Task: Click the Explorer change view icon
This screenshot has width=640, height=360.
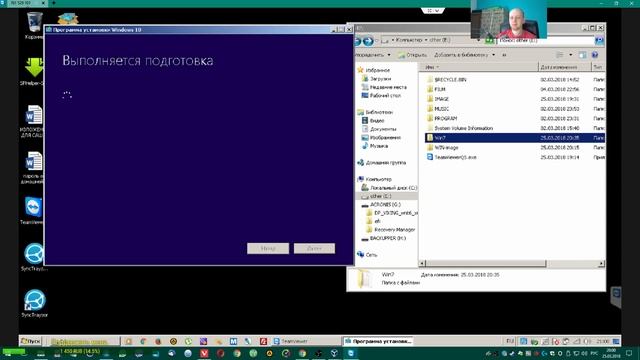Action: [560, 55]
